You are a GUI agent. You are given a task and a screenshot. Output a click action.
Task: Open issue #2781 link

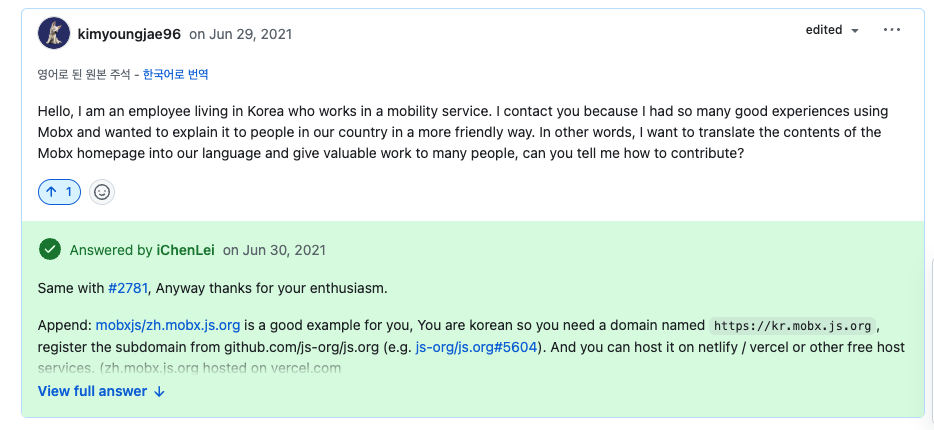[127, 289]
